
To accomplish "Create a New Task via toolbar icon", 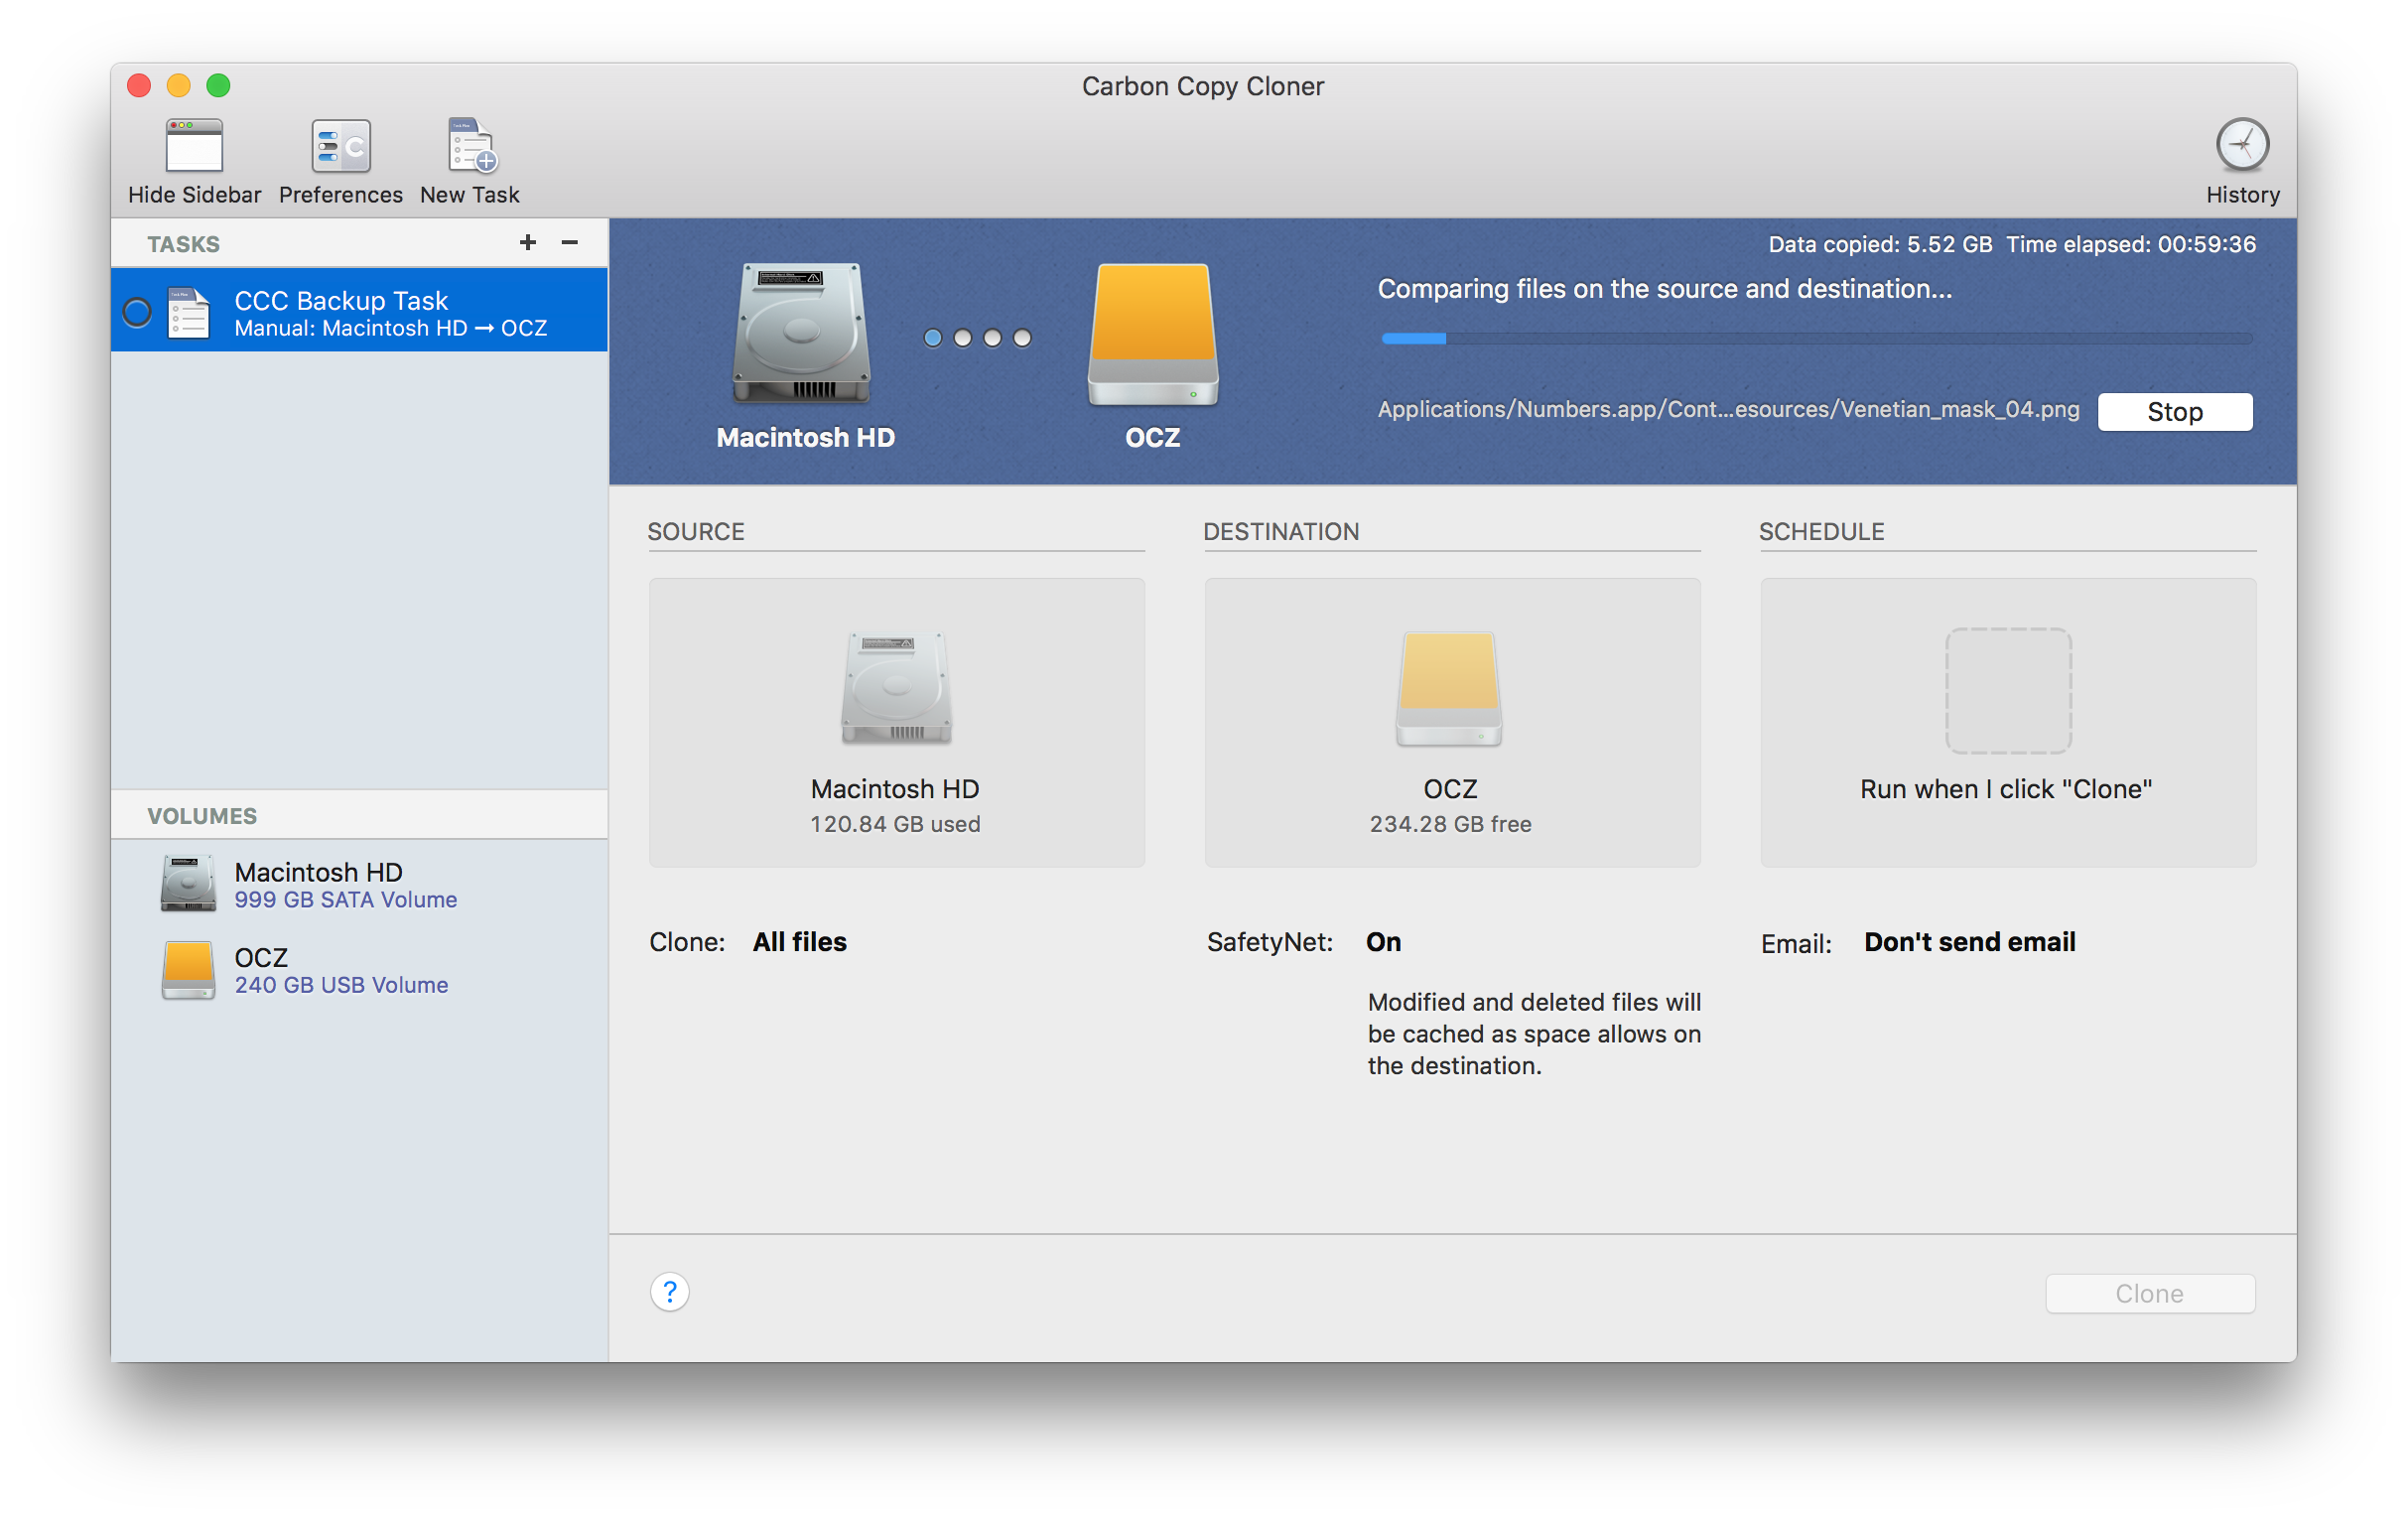I will pyautogui.click(x=470, y=147).
